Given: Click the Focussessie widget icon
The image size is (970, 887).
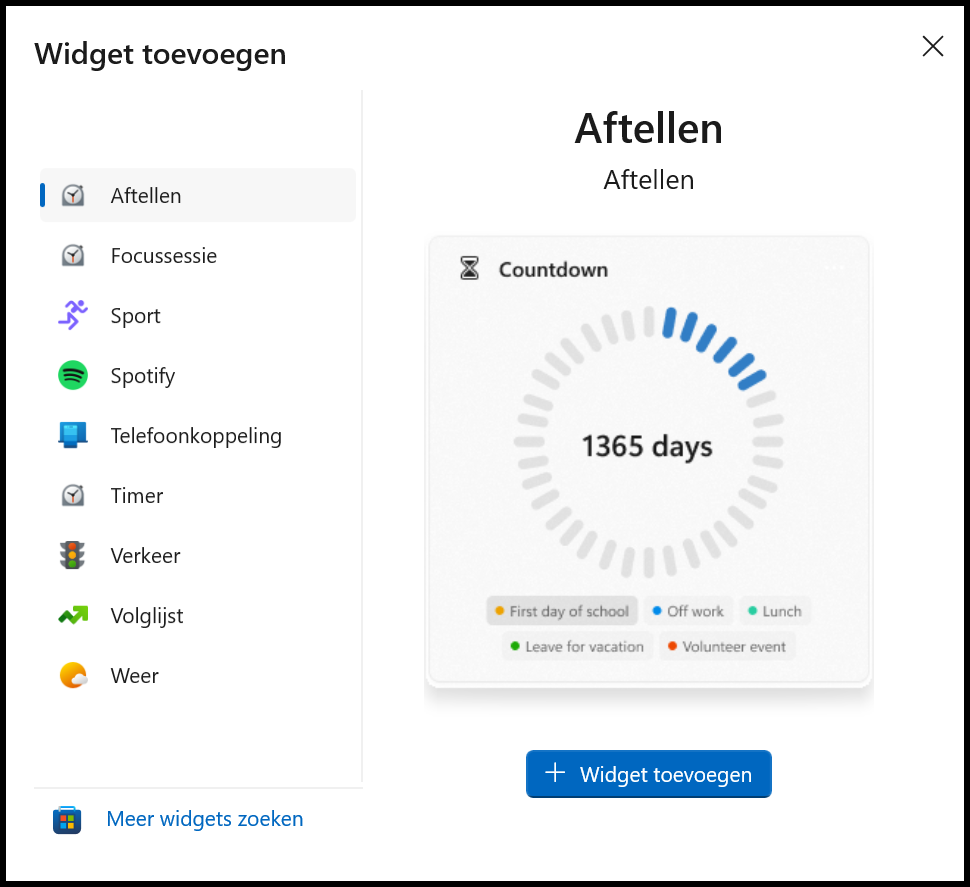Looking at the screenshot, I should click(x=72, y=255).
